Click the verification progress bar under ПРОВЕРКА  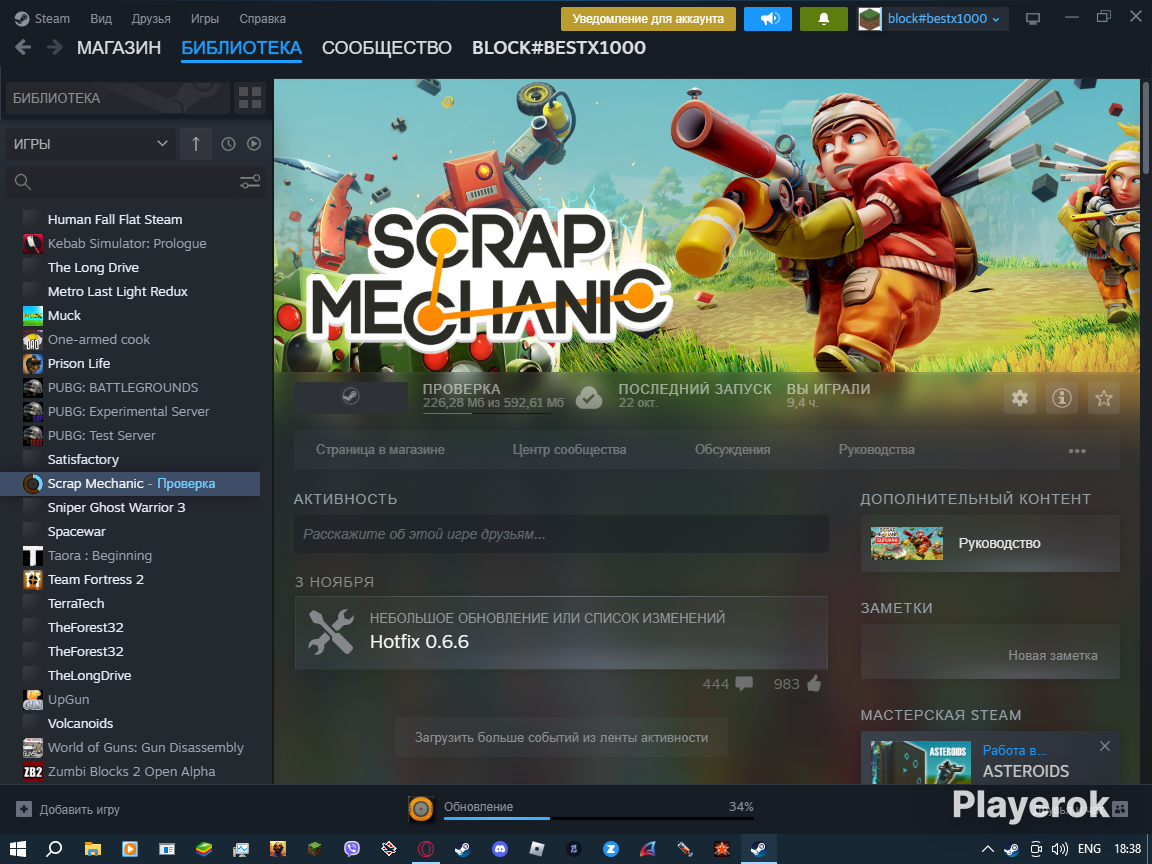pos(486,414)
